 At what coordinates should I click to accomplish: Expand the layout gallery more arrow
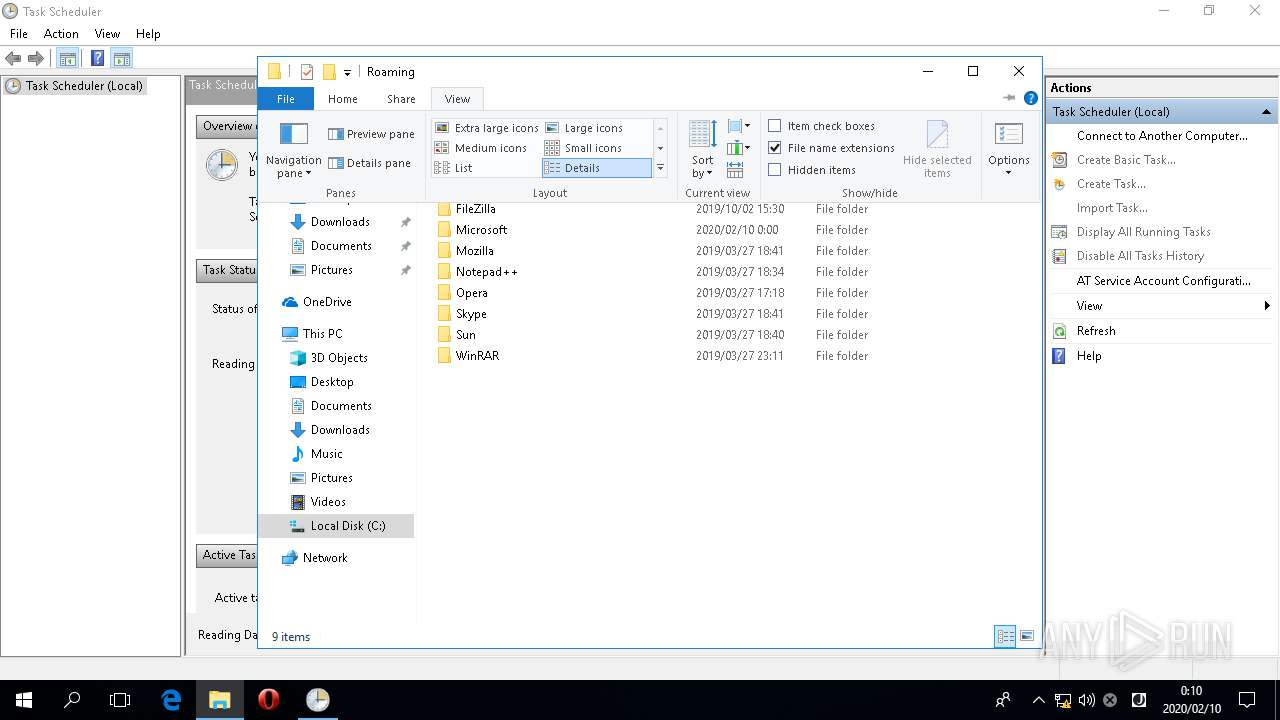[x=660, y=168]
